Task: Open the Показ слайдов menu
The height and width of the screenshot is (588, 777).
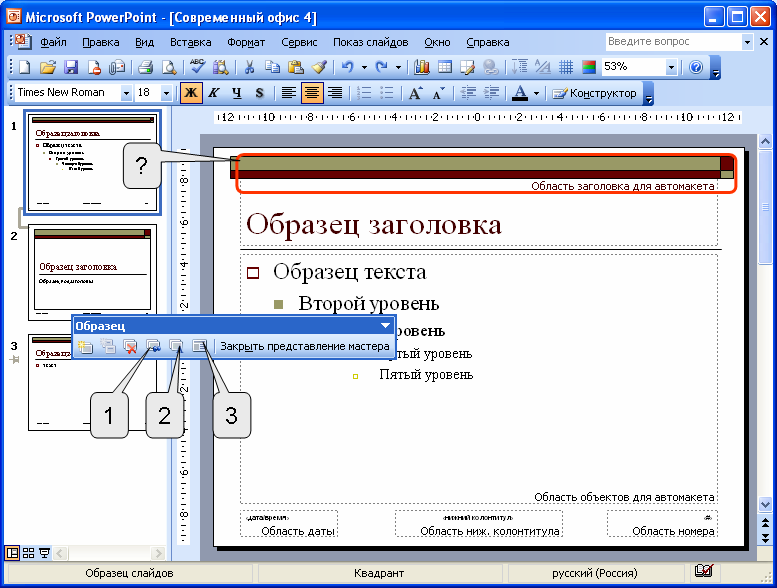Action: coord(371,42)
